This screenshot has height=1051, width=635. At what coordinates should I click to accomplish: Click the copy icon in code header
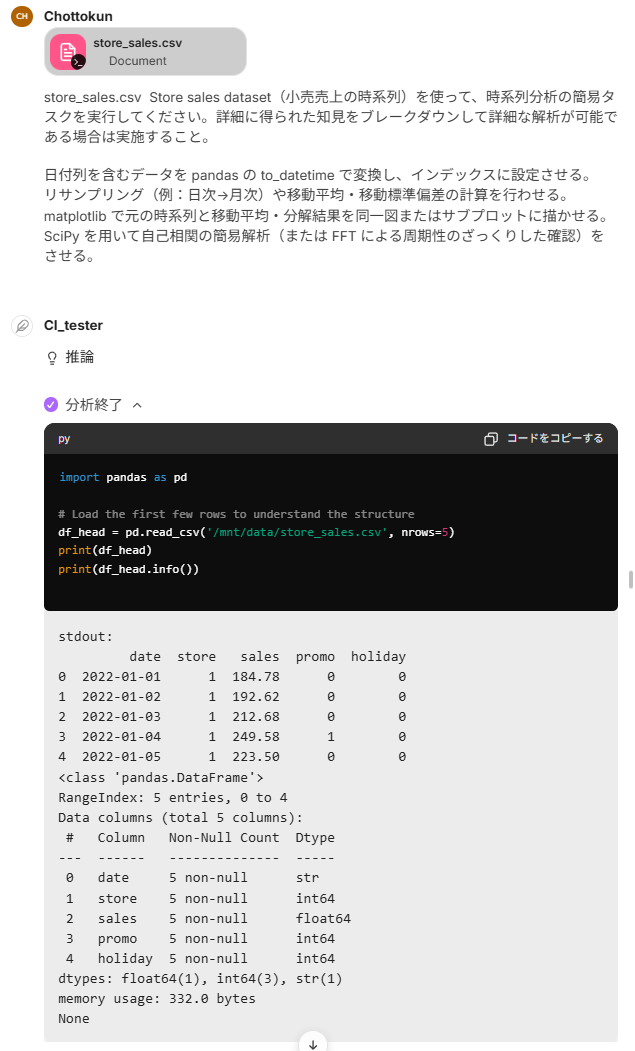tap(491, 439)
